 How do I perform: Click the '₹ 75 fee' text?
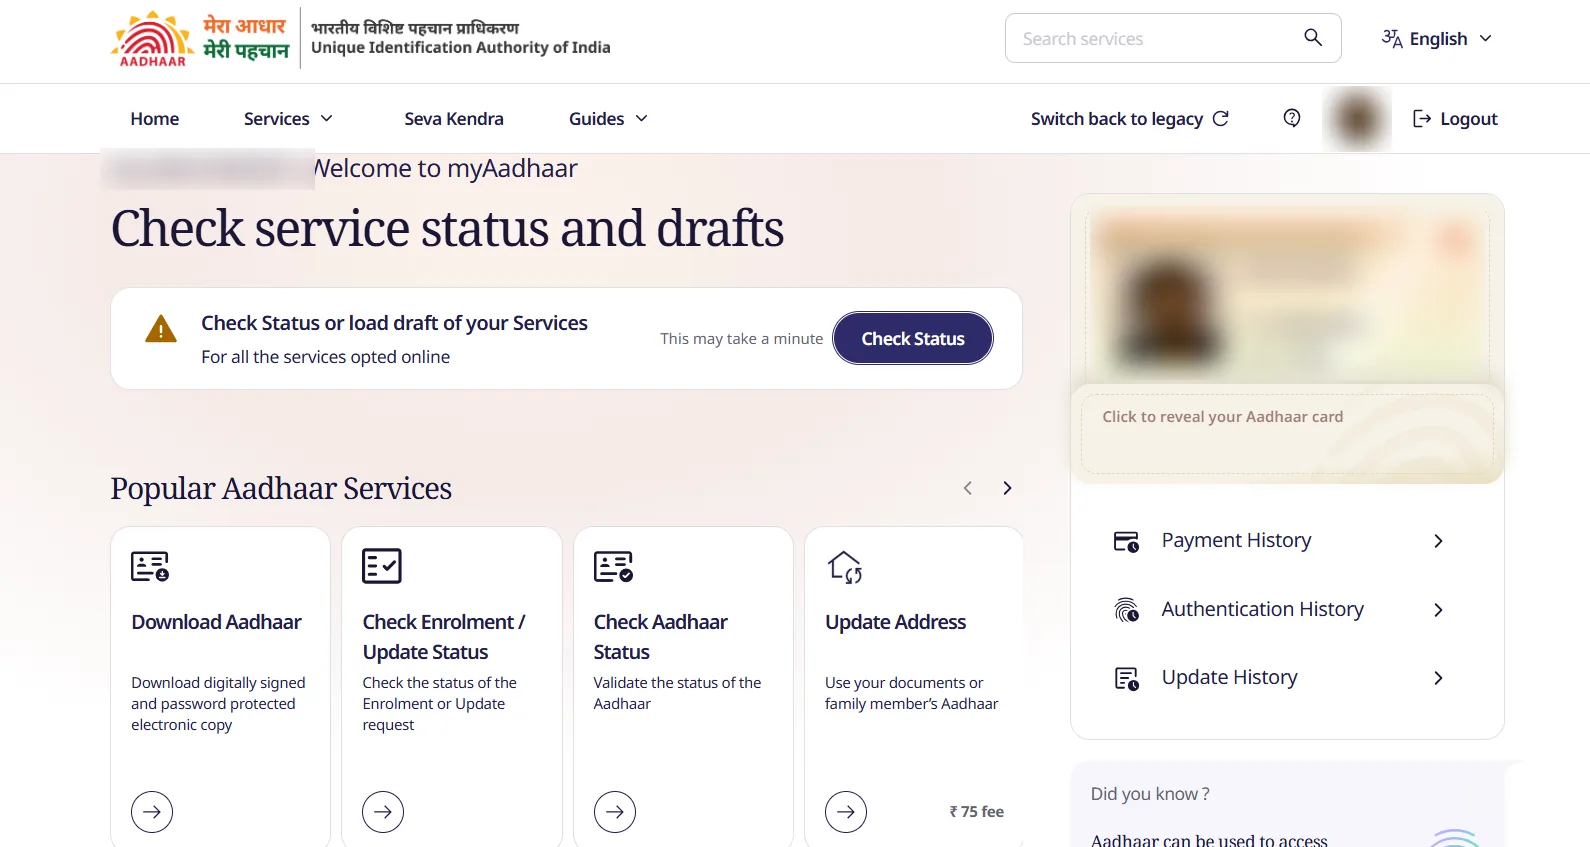click(x=976, y=812)
